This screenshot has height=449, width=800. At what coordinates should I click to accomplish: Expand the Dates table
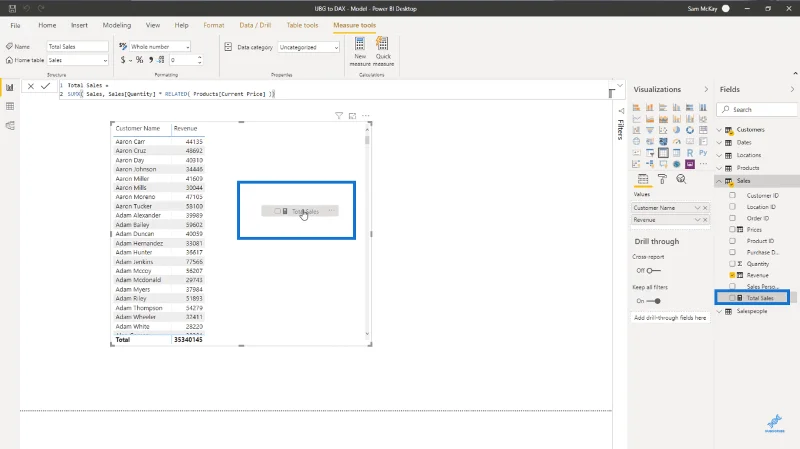[x=719, y=142]
